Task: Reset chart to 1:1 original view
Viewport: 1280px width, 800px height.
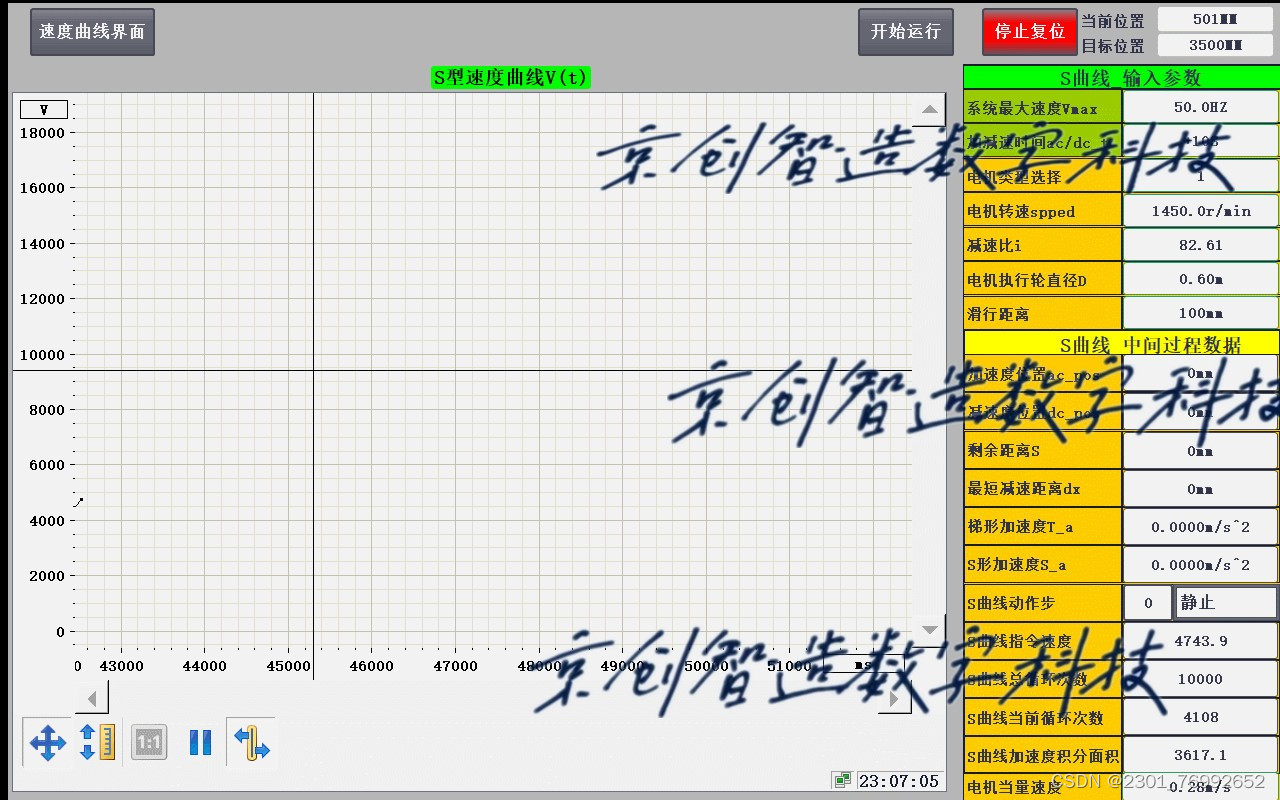Action: (x=149, y=743)
